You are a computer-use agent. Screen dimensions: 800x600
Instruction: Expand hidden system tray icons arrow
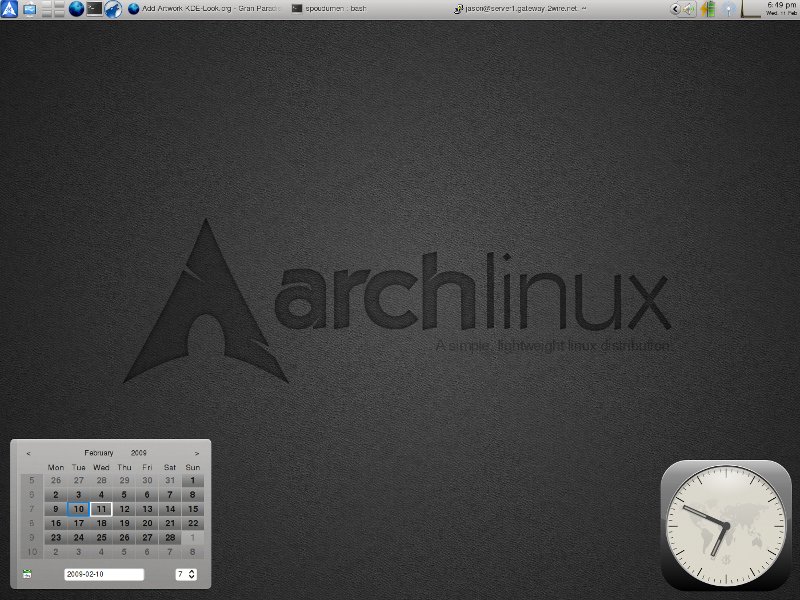pos(675,9)
